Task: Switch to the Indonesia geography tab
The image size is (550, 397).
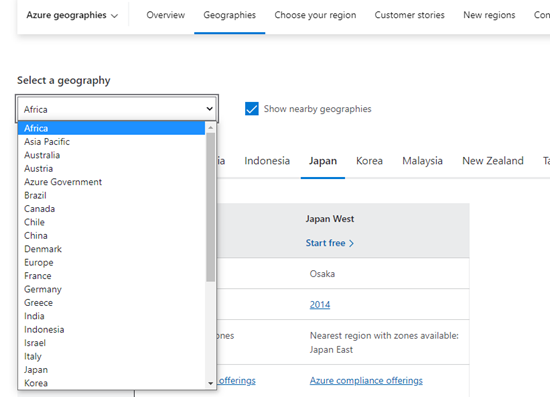Action: coord(267,161)
